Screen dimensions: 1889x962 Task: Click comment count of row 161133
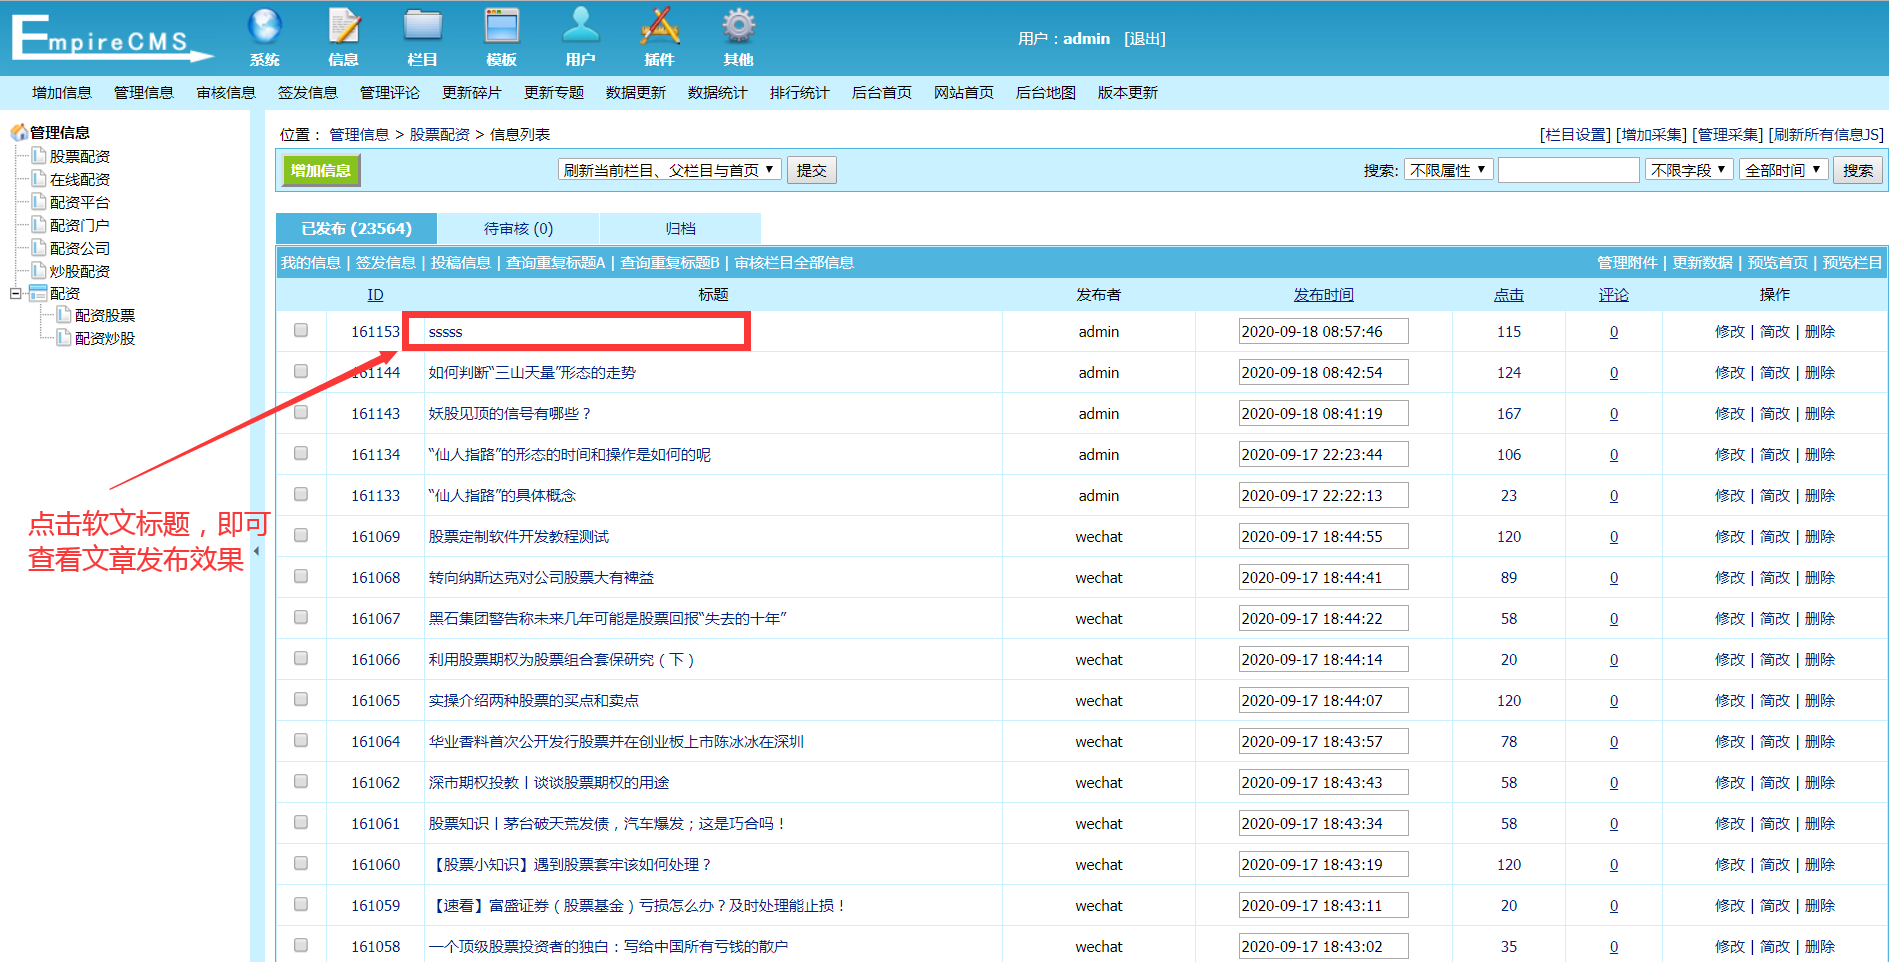pyautogui.click(x=1614, y=495)
